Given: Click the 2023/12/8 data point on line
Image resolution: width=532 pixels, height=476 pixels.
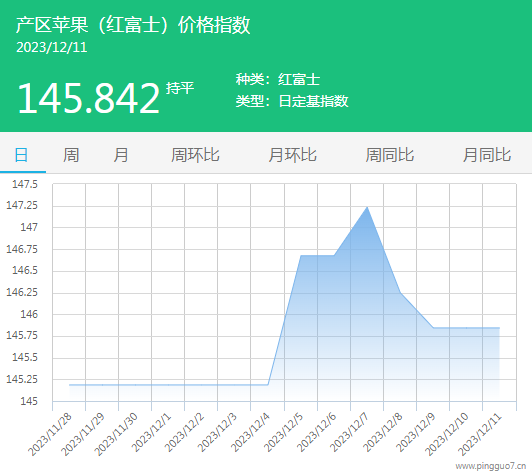Looking at the screenshot, I should pos(400,292).
